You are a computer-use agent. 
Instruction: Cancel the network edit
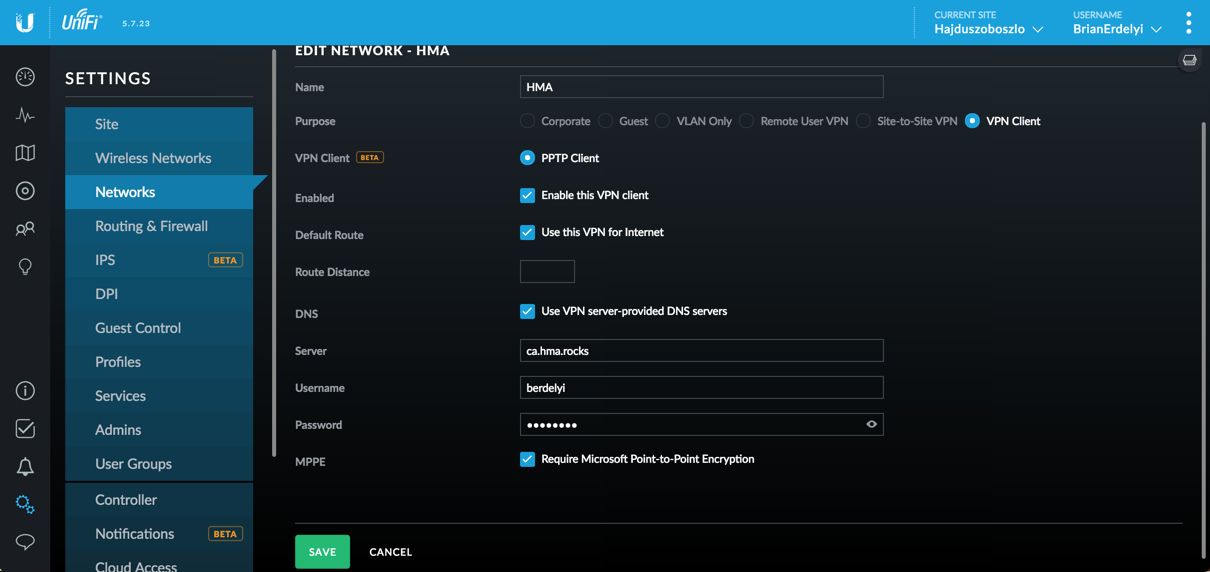tap(390, 552)
